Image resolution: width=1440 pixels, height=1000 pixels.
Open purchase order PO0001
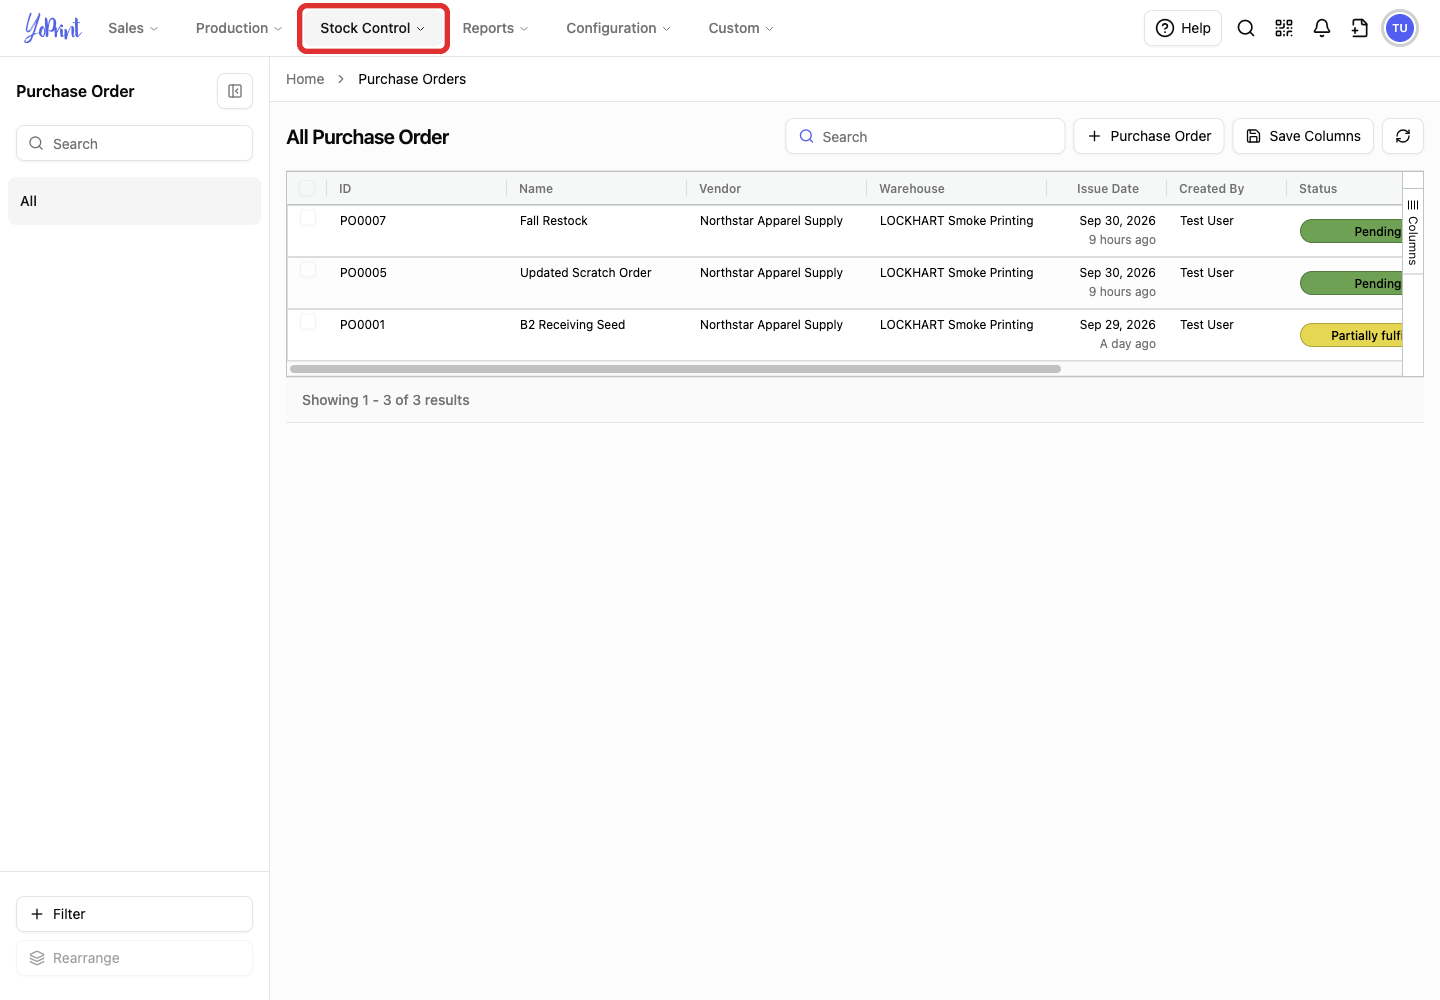362,325
